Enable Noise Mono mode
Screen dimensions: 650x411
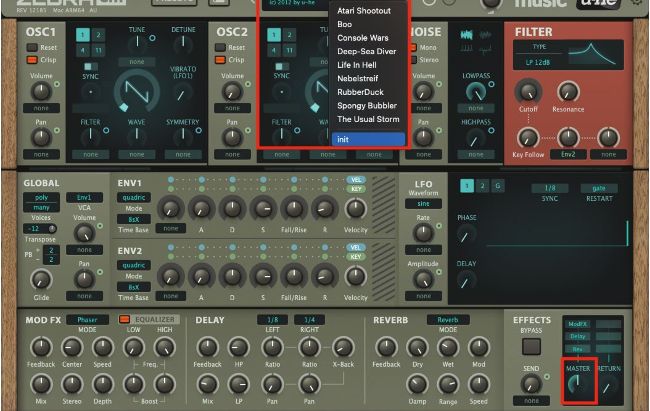pyautogui.click(x=413, y=47)
